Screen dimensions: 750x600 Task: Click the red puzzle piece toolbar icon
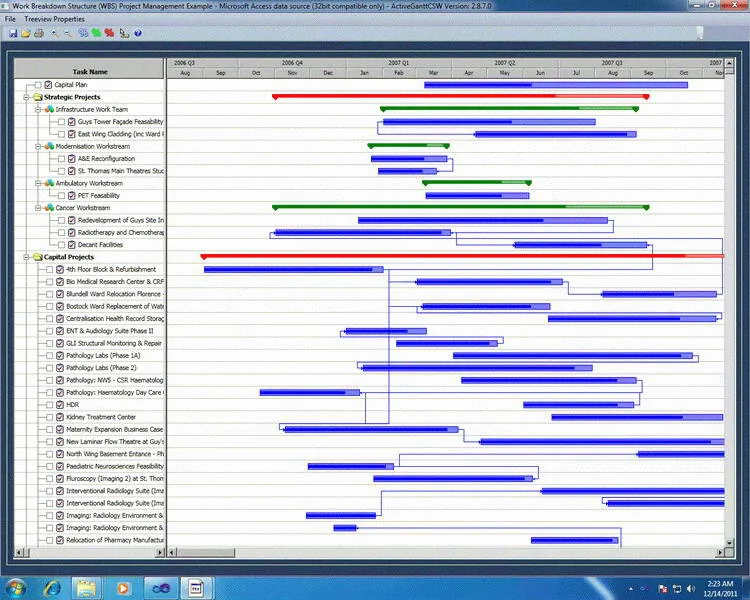coord(110,33)
